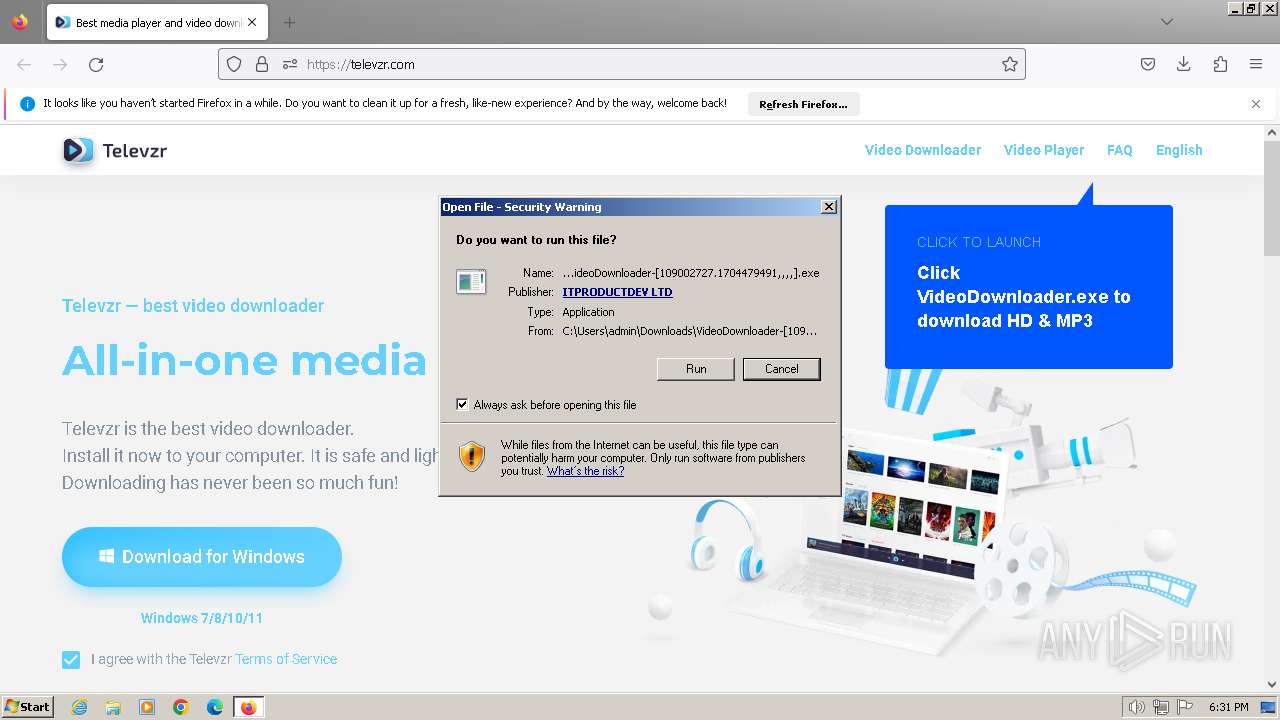
Task: Open tracking protection shield icon
Action: (x=234, y=64)
